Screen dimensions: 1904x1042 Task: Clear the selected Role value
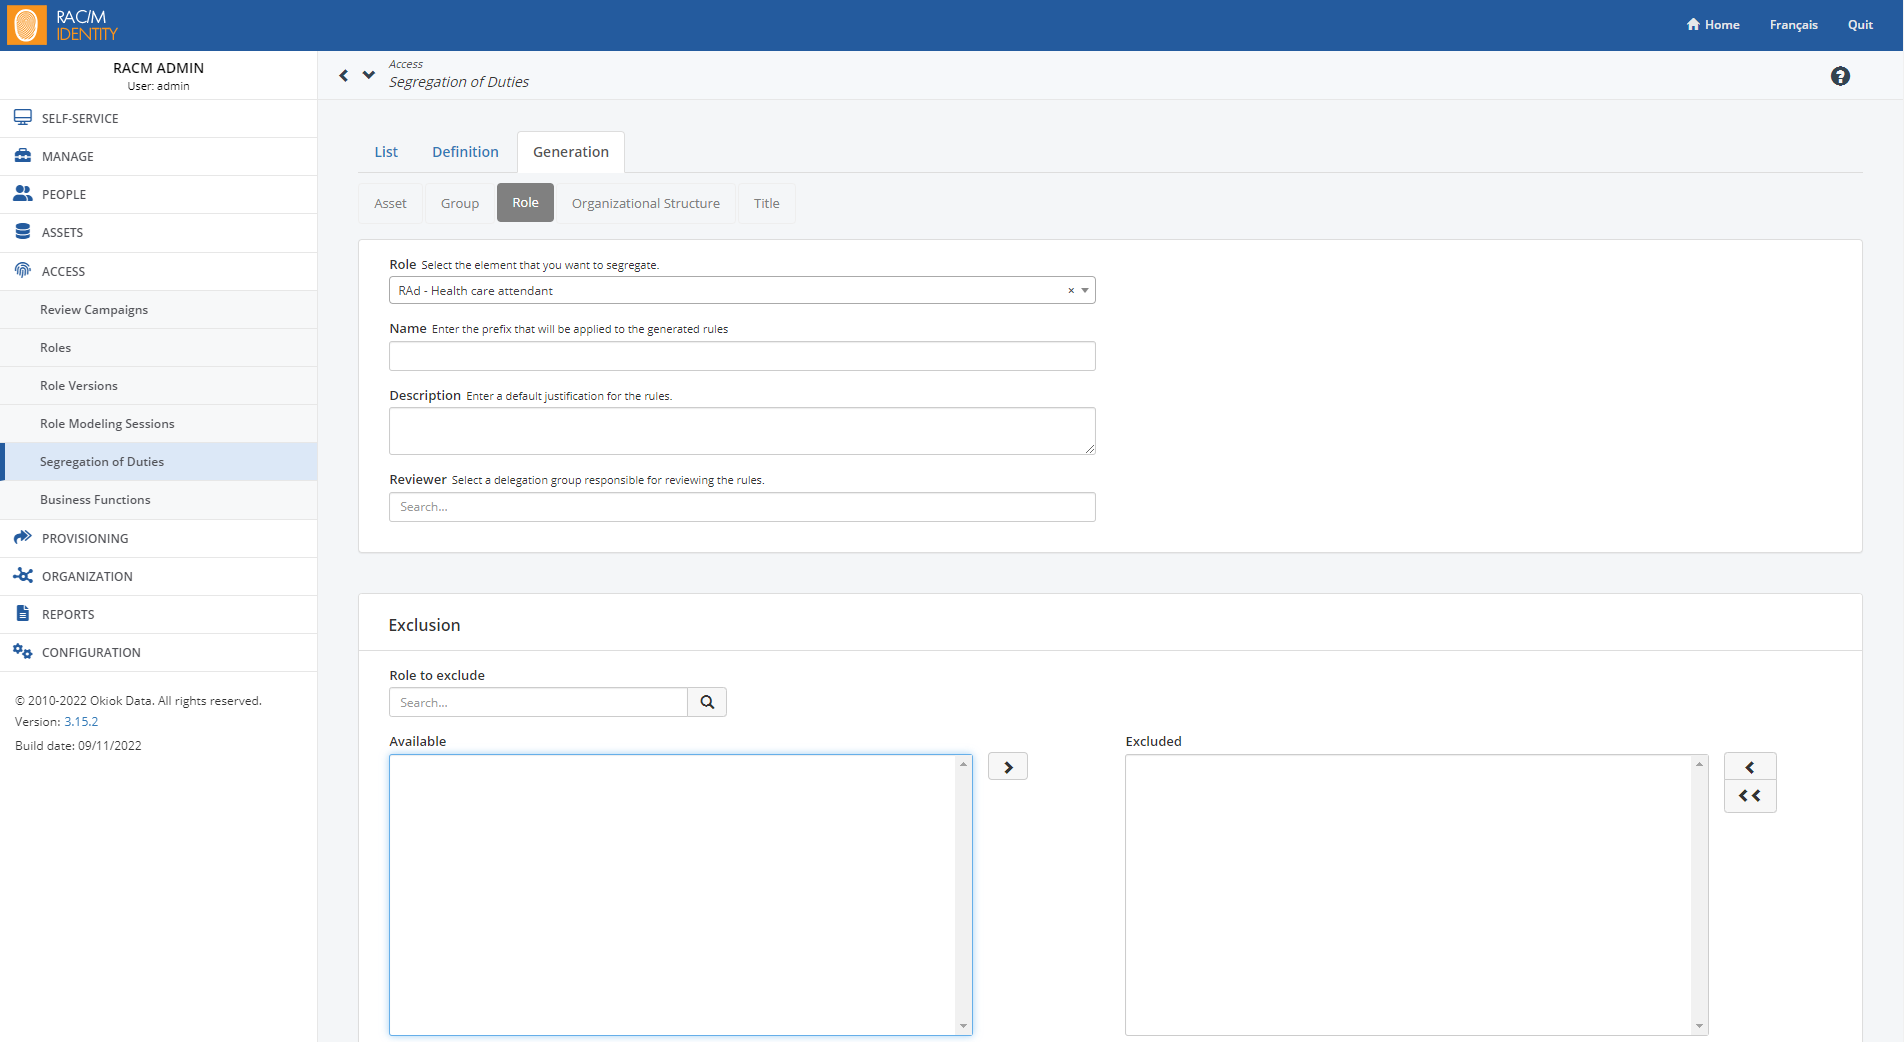pyautogui.click(x=1071, y=291)
